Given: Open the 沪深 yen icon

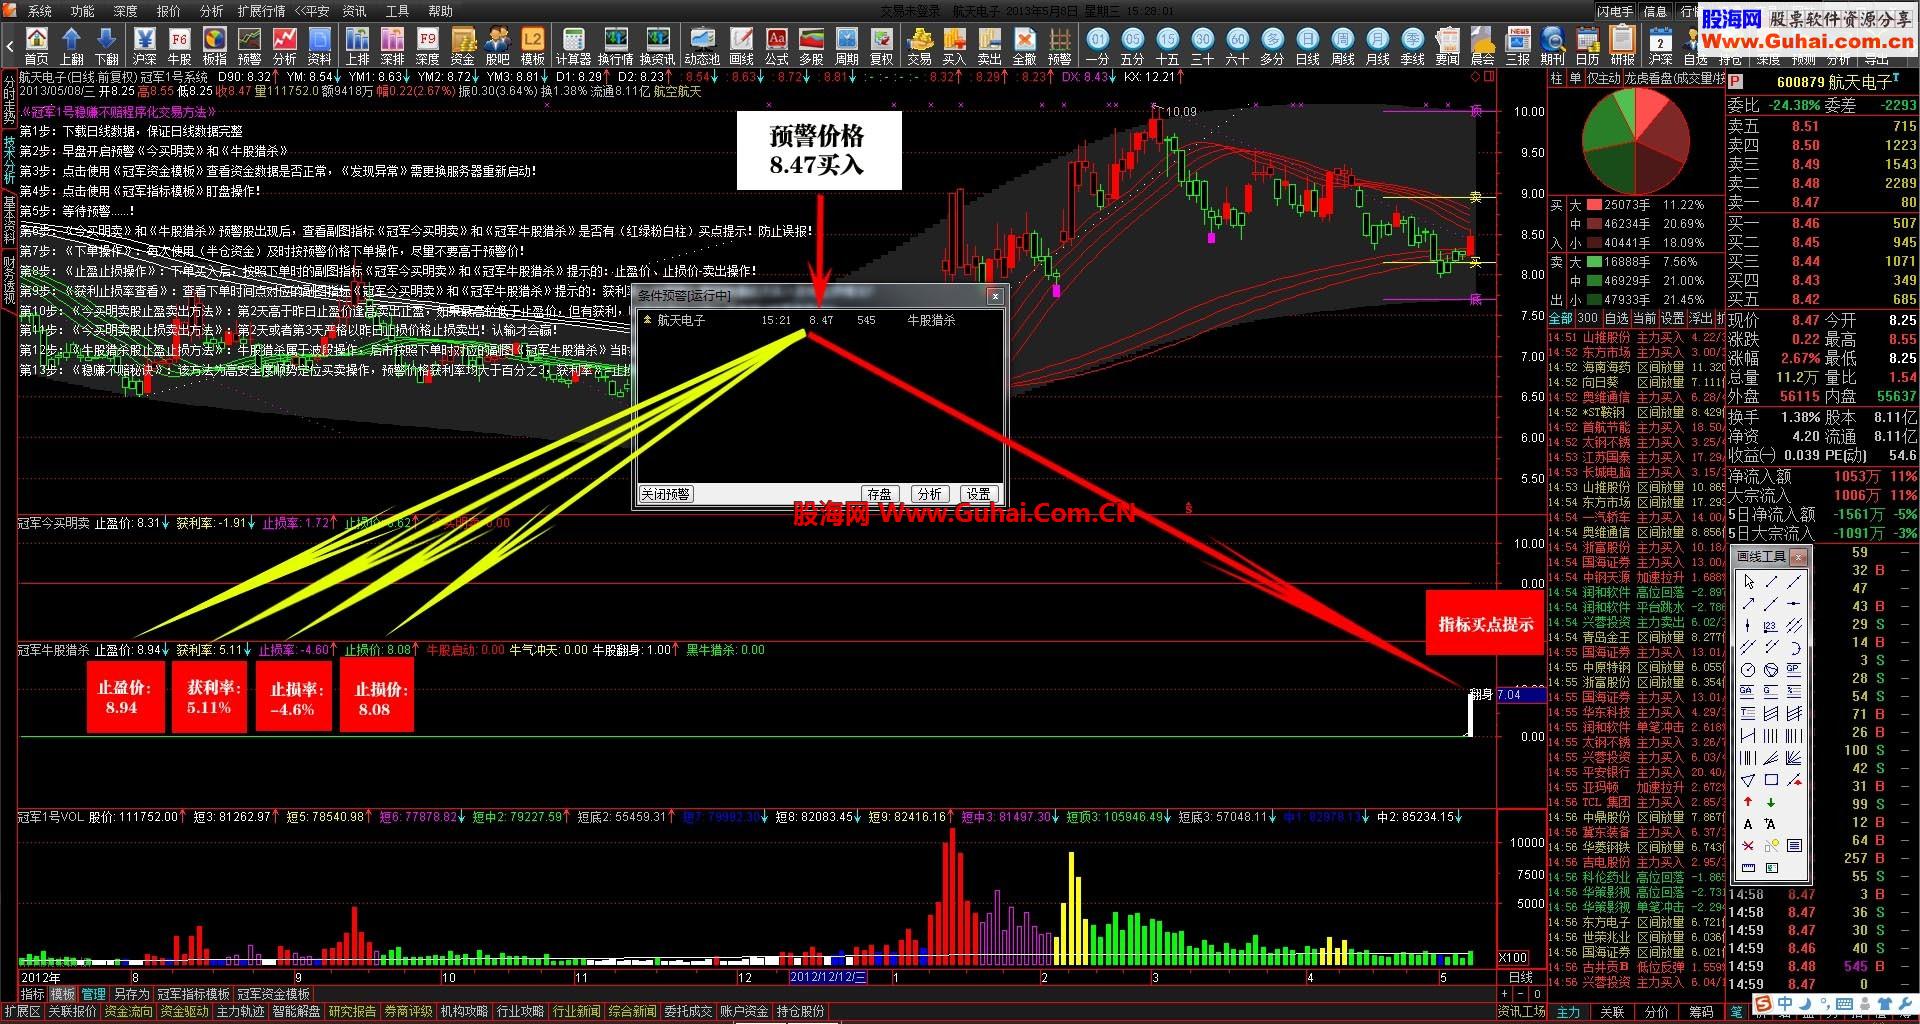Looking at the screenshot, I should [x=145, y=45].
